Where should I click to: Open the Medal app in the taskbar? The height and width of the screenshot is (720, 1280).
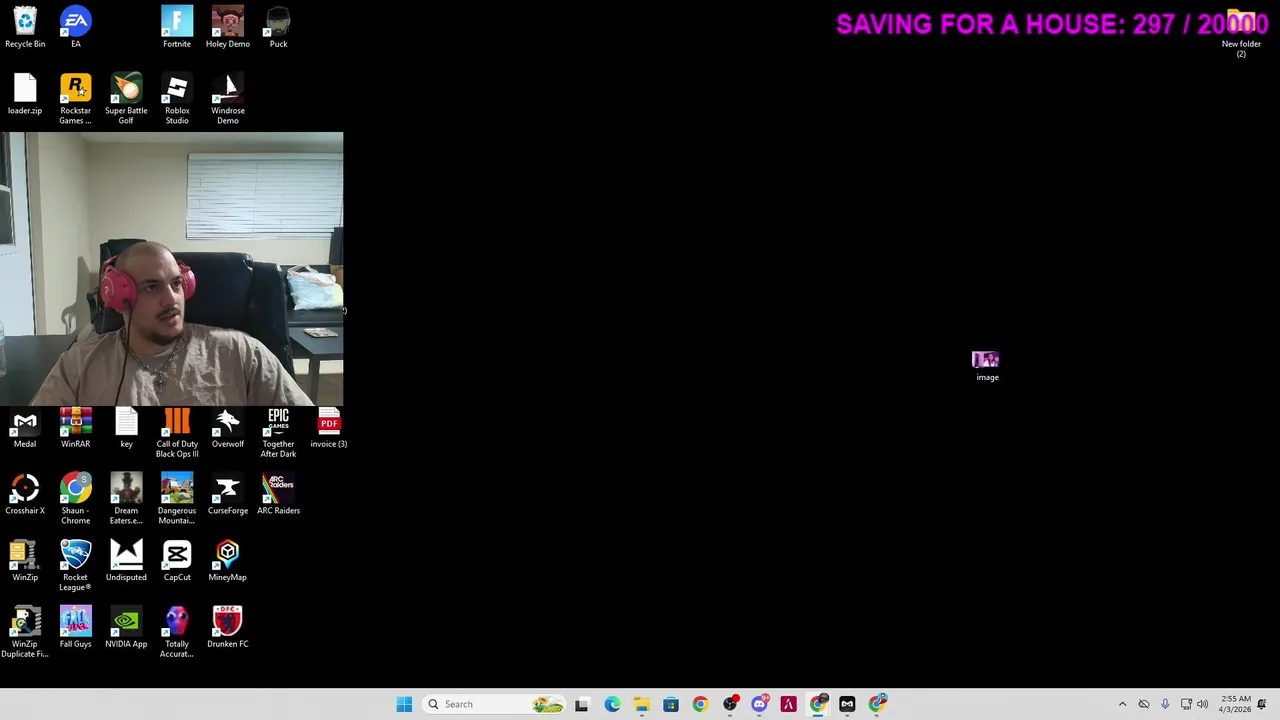click(x=847, y=704)
